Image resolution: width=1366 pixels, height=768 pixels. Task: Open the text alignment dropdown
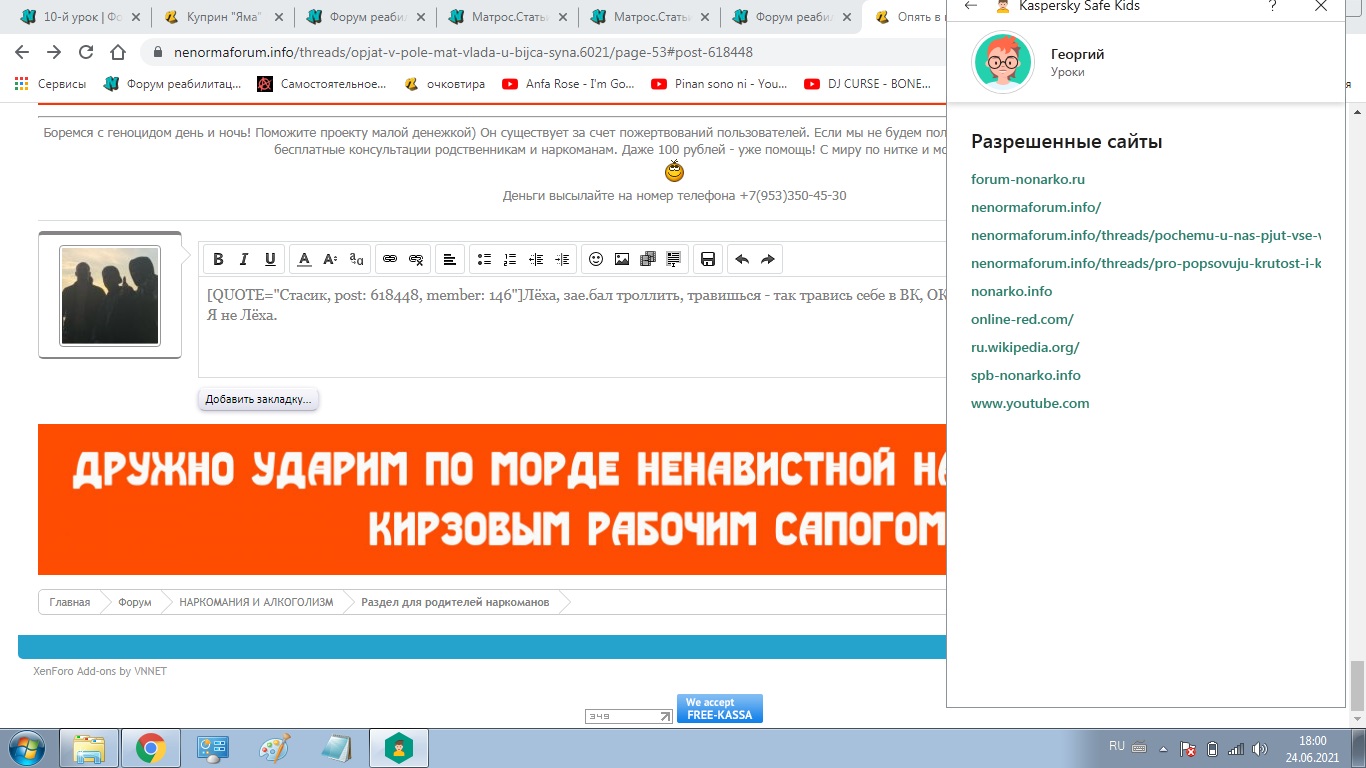click(450, 260)
